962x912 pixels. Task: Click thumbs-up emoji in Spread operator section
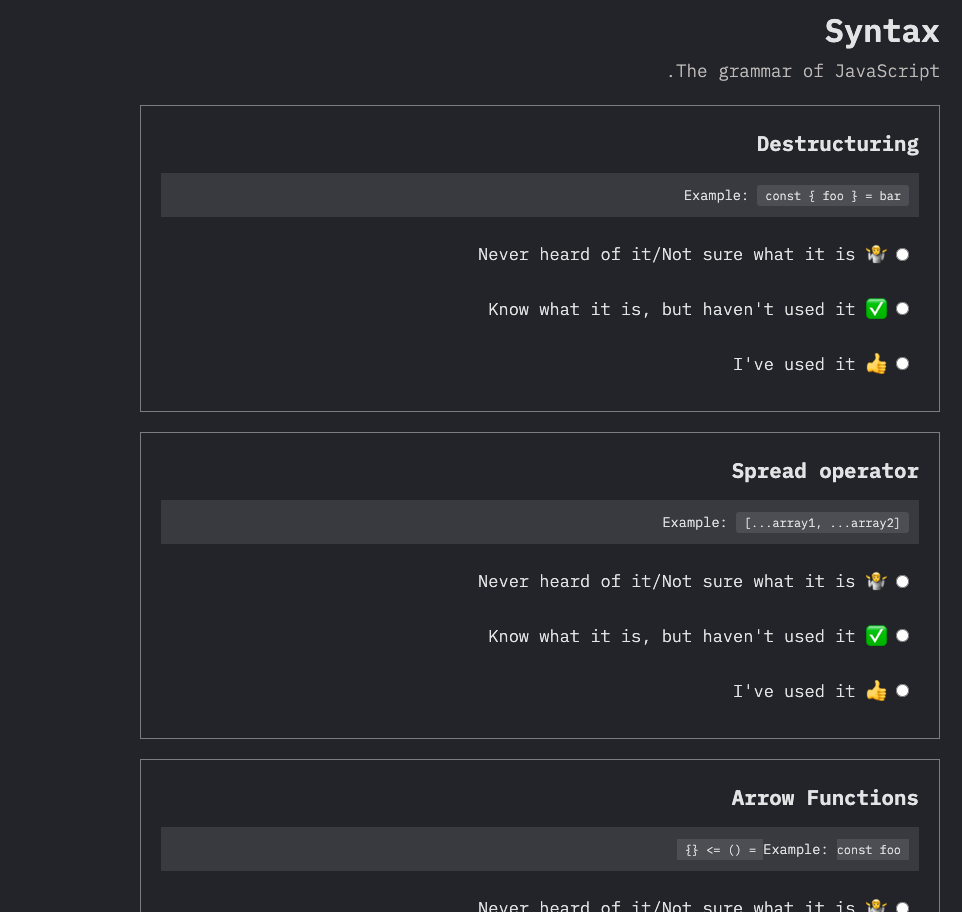[x=876, y=691]
